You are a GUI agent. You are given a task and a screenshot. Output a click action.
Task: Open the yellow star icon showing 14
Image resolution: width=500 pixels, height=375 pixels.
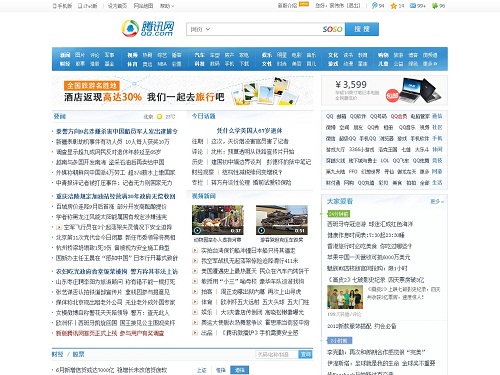pos(394,6)
